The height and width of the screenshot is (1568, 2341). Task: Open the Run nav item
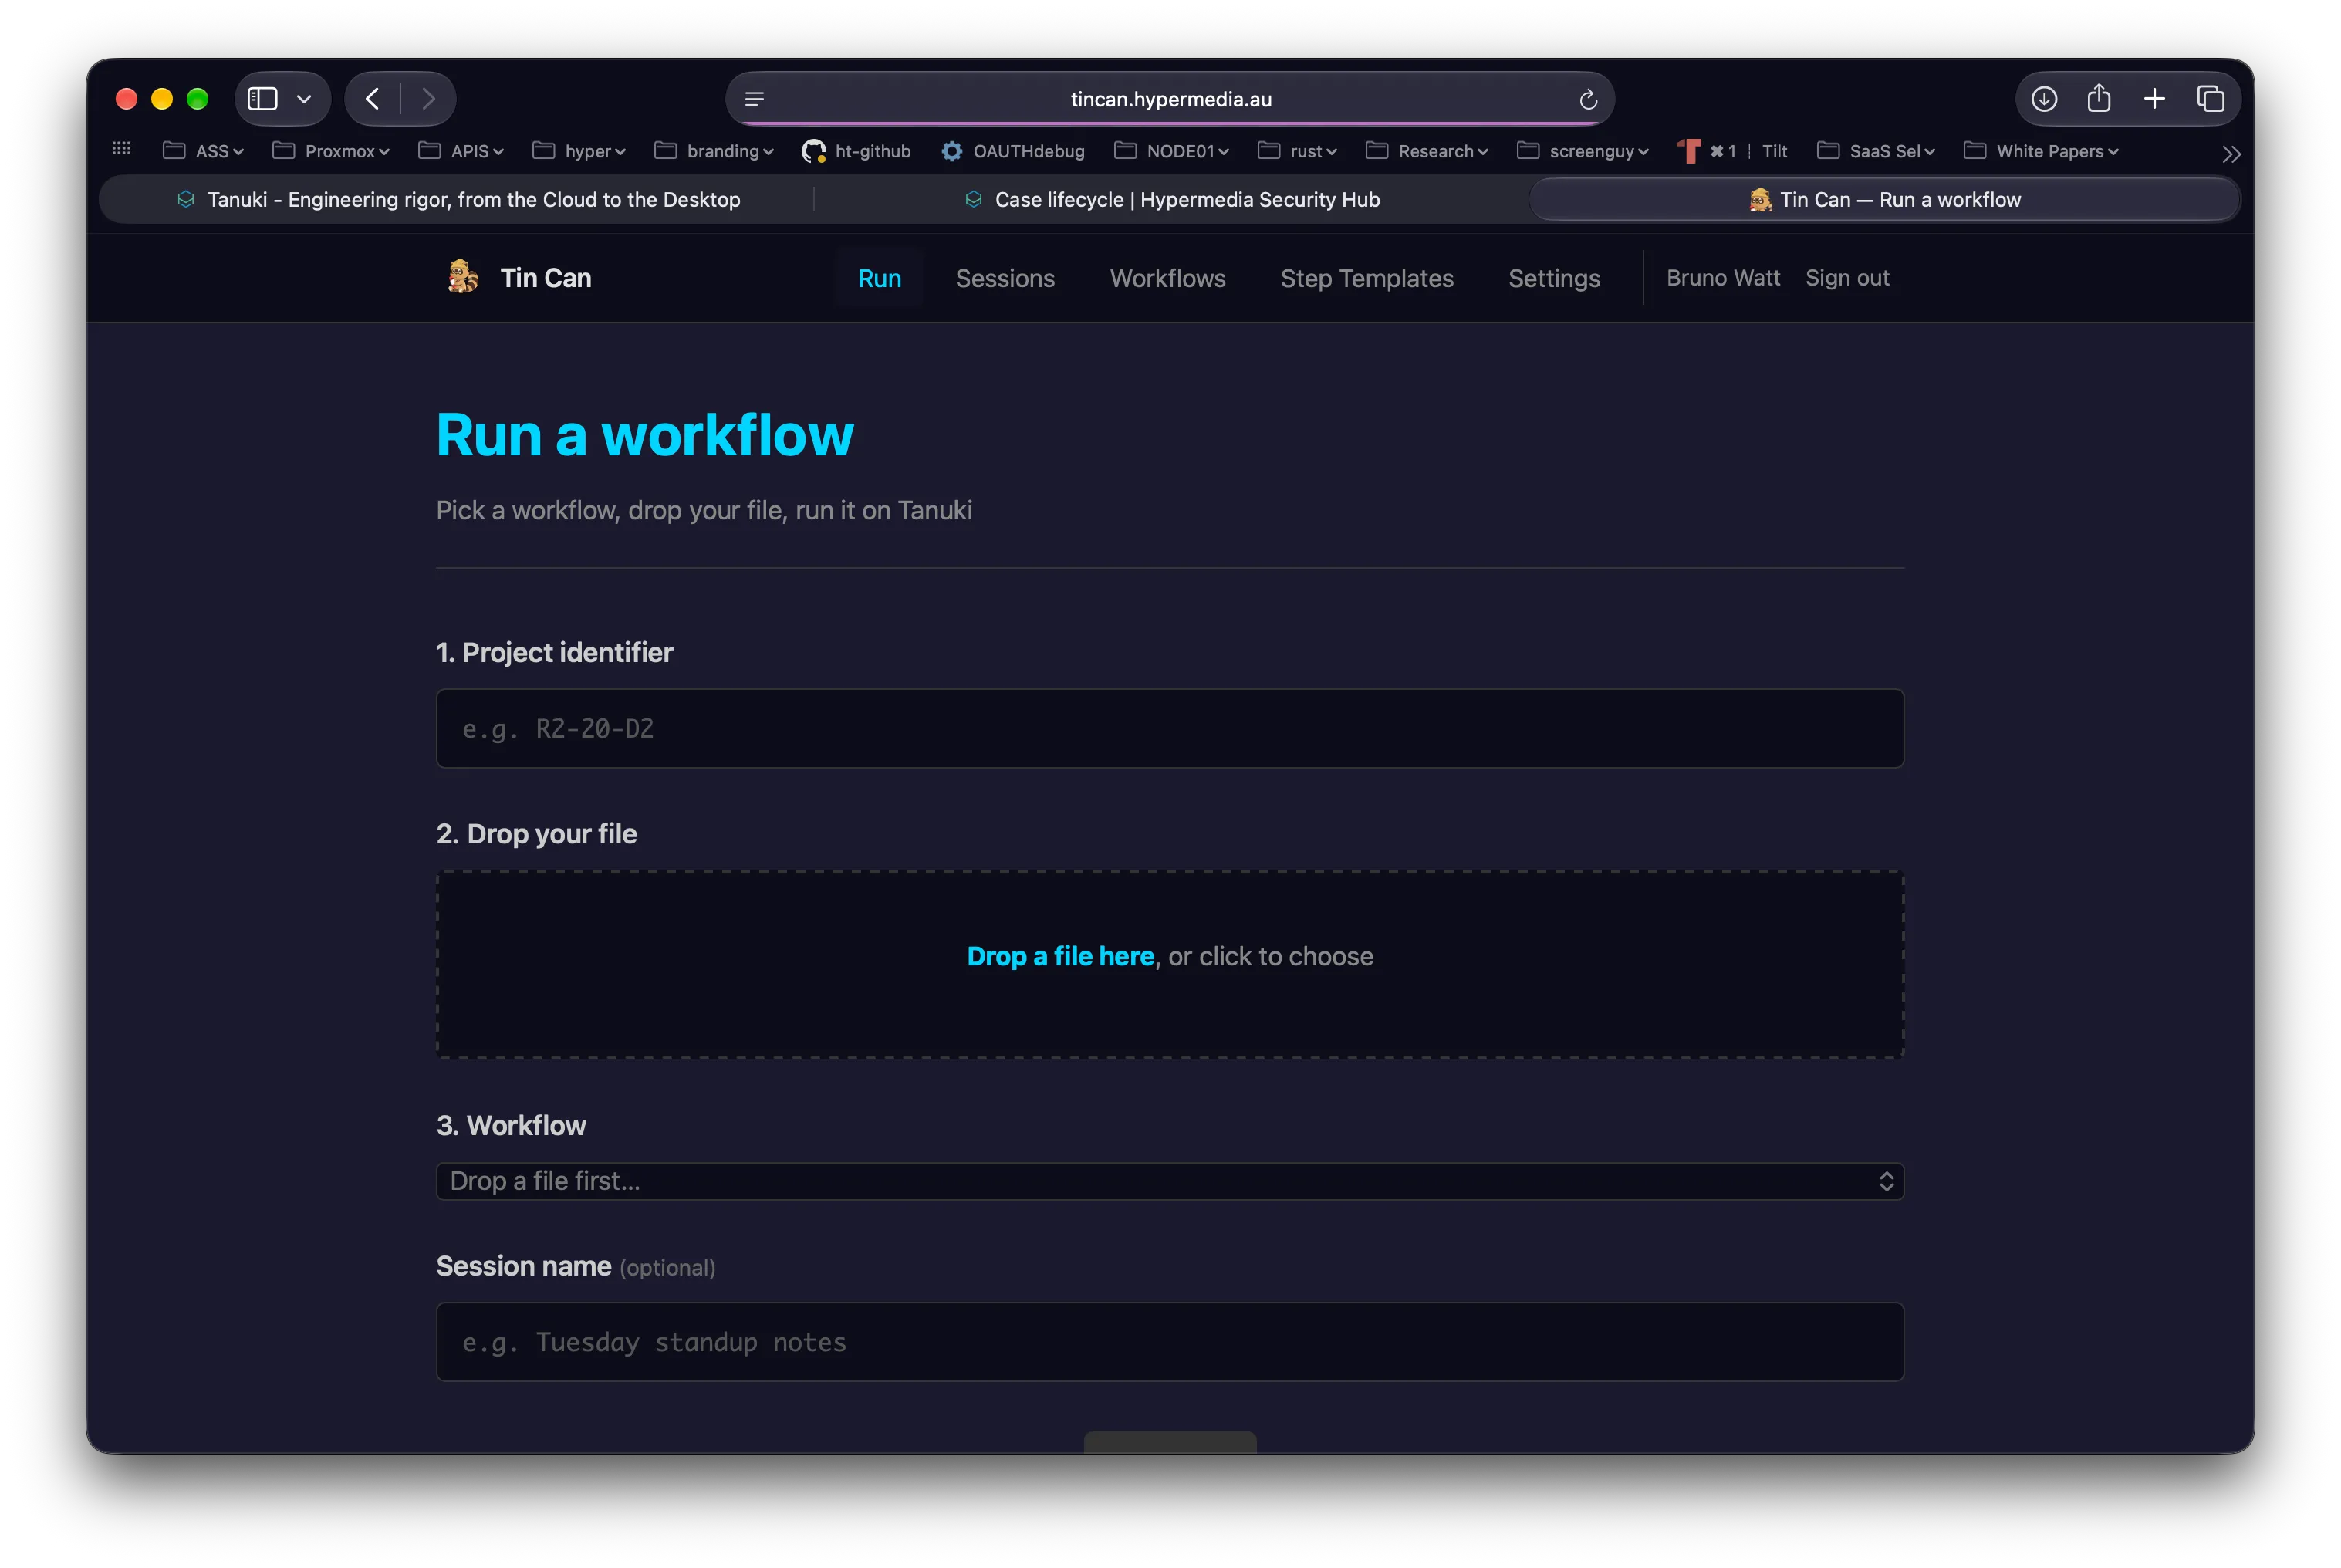tap(879, 278)
